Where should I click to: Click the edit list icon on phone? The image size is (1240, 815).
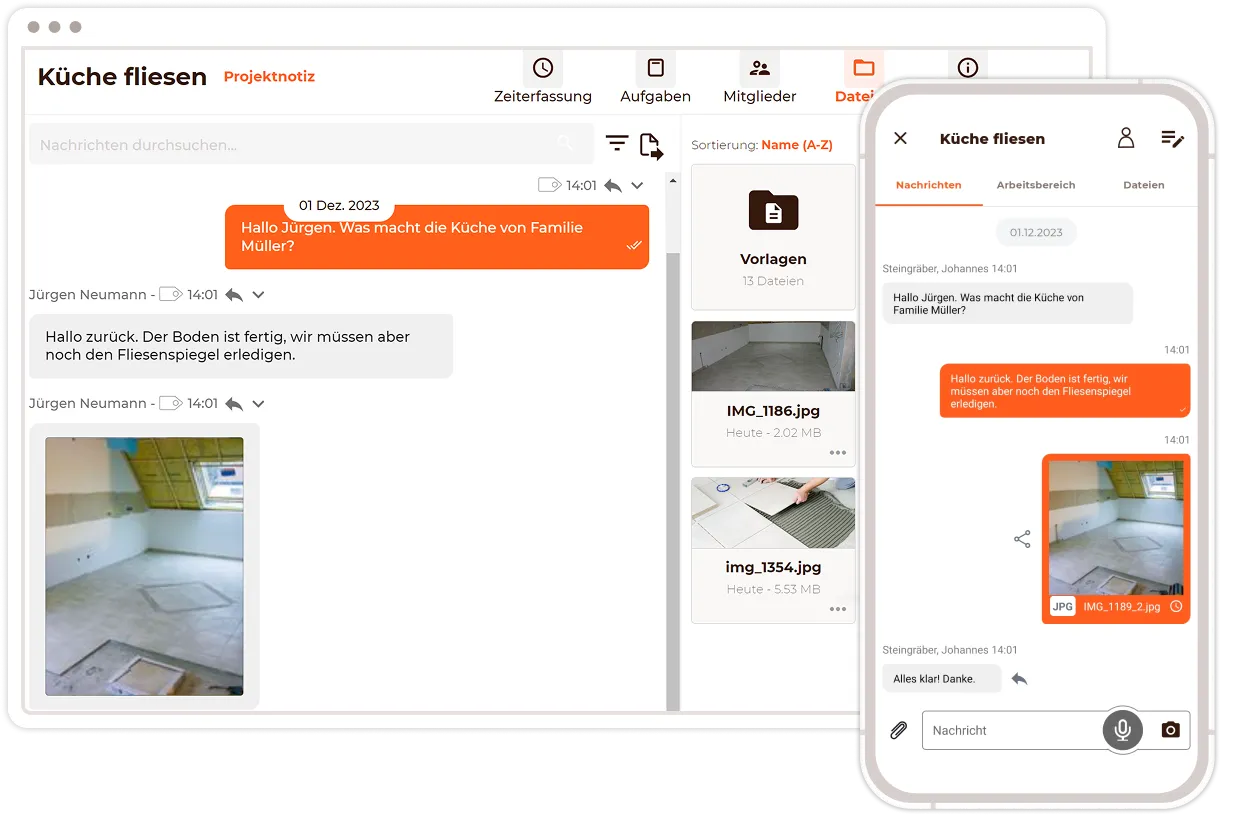click(x=1172, y=139)
